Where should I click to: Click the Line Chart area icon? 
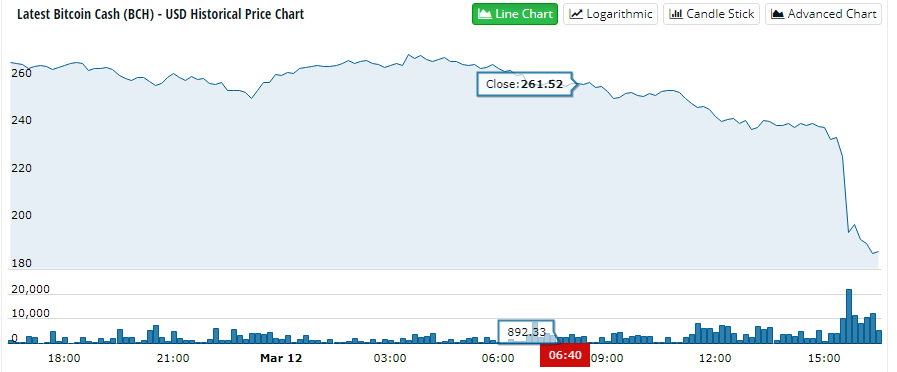(485, 14)
